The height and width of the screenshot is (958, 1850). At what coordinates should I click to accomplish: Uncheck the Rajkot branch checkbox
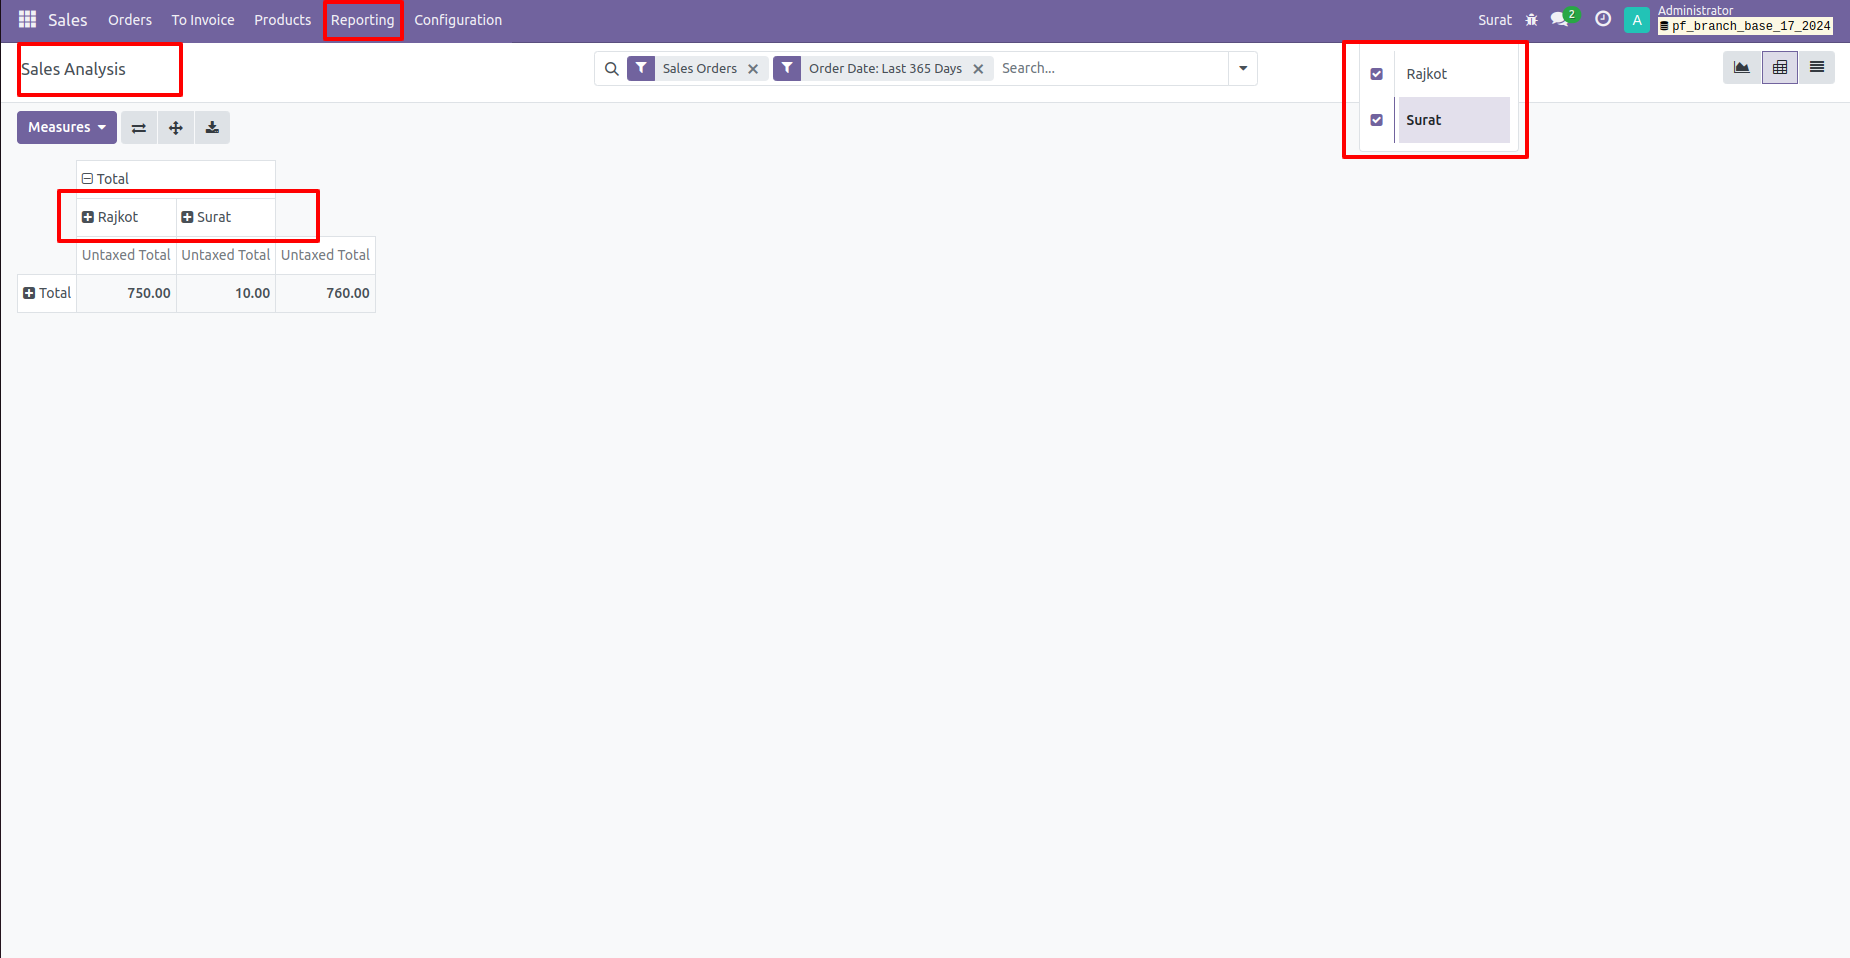[1377, 74]
